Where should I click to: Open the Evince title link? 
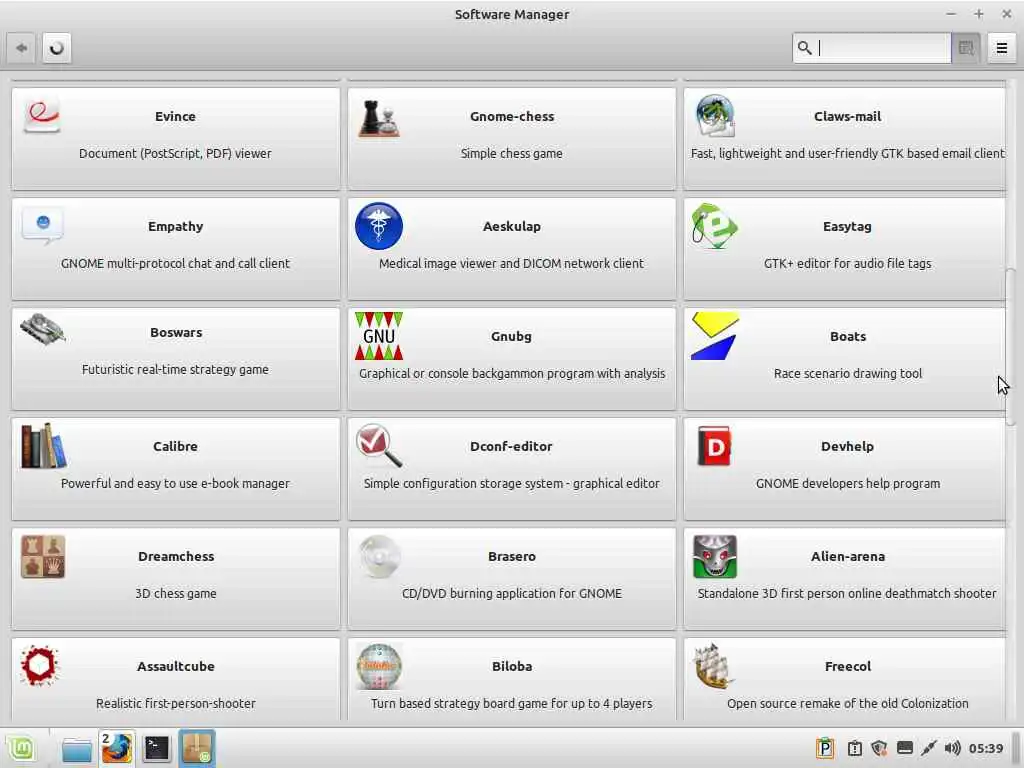tap(175, 116)
